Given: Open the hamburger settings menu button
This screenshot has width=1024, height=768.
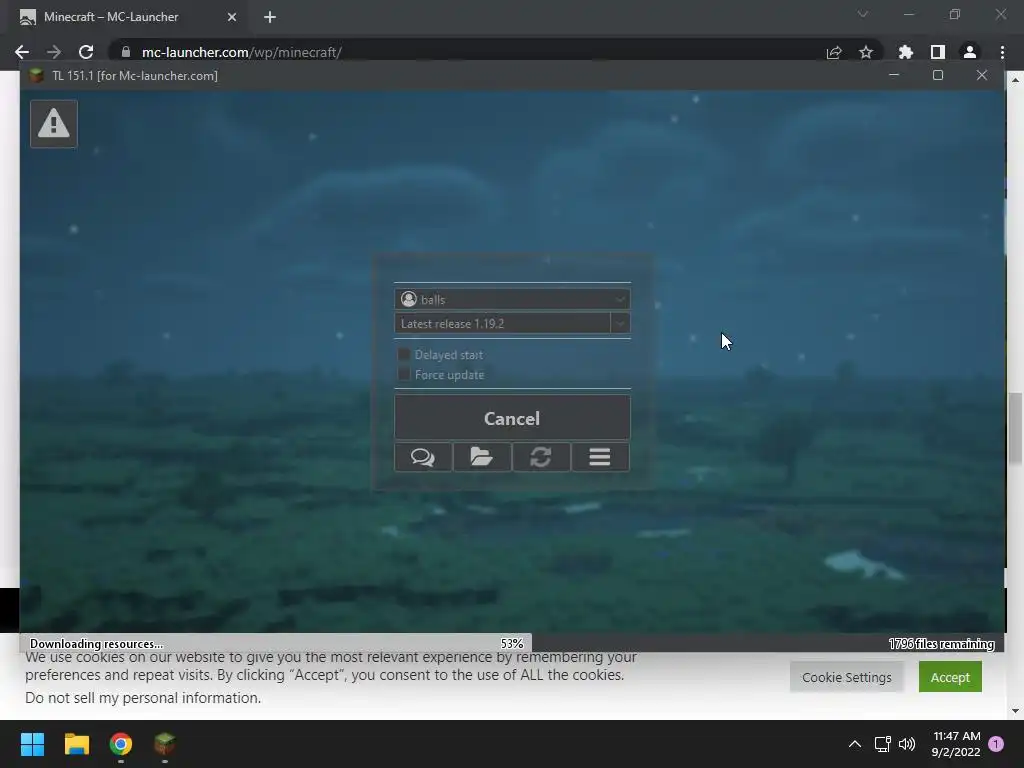Looking at the screenshot, I should point(600,457).
